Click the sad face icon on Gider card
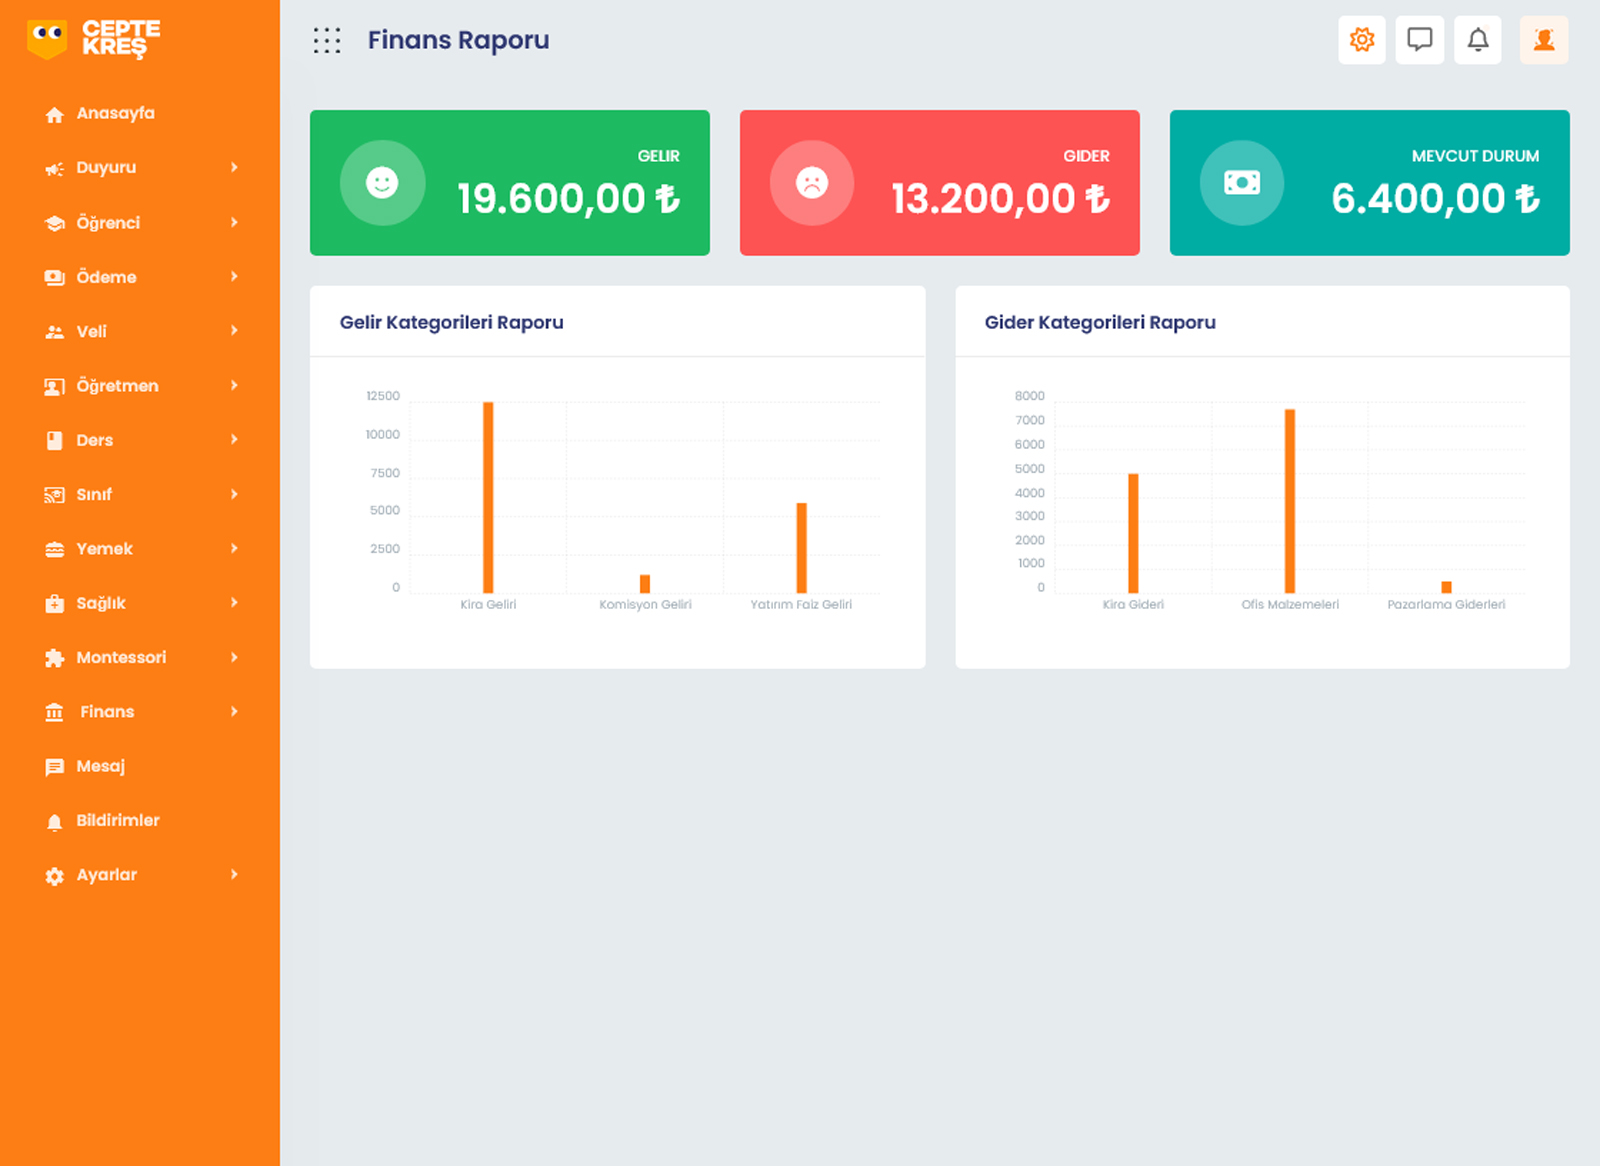Image resolution: width=1600 pixels, height=1166 pixels. pyautogui.click(x=812, y=183)
